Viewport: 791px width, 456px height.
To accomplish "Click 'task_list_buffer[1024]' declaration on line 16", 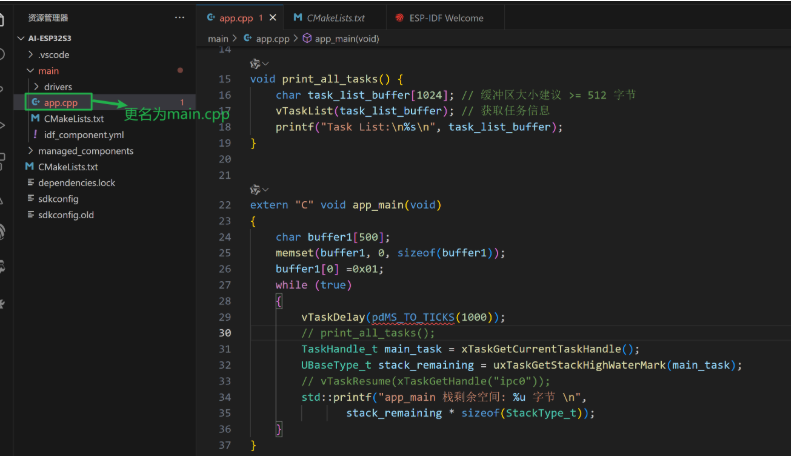I will 378,95.
